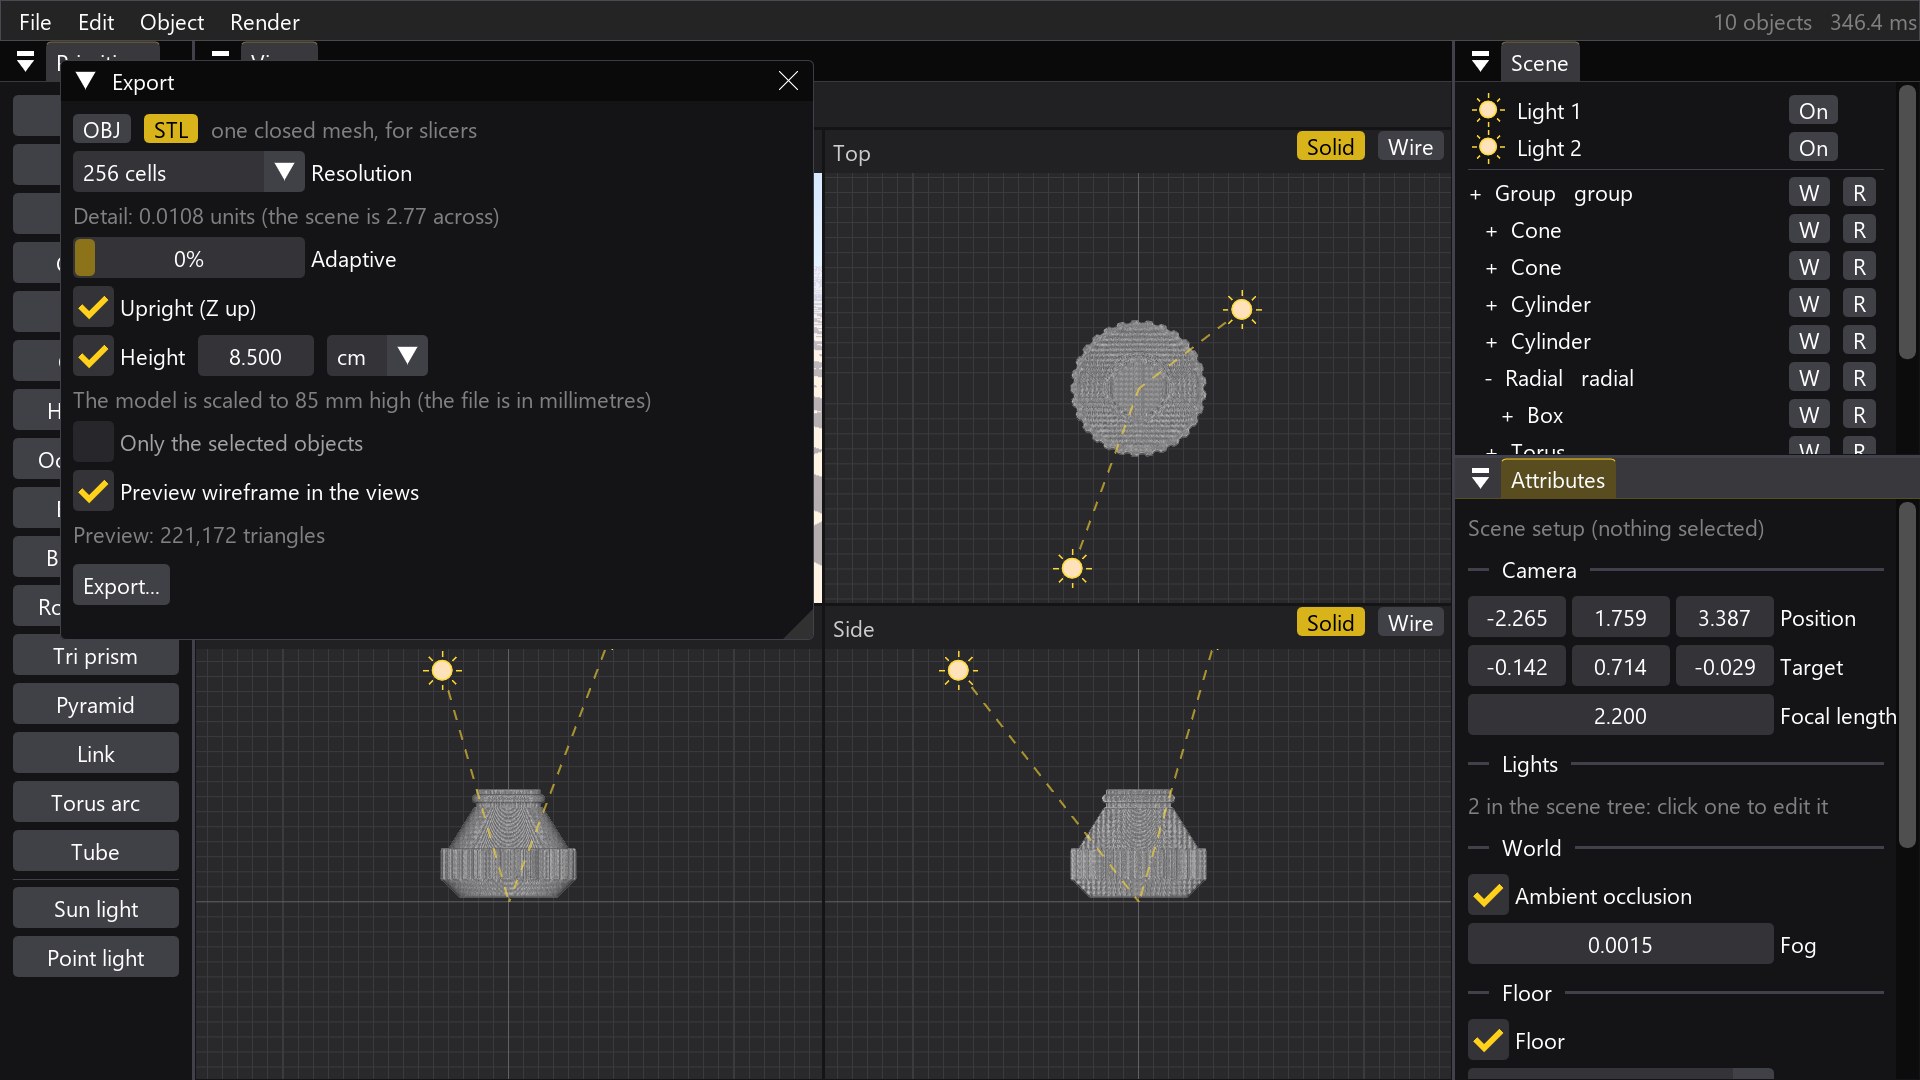
Task: Select the upper-right sun light in Top view
Action: click(x=1242, y=310)
